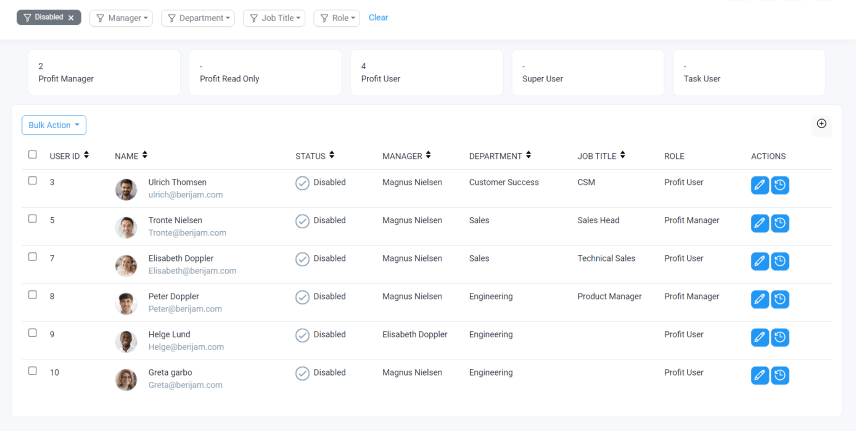
Task: Select the checkbox for user ID 9
Action: [x=33, y=333]
